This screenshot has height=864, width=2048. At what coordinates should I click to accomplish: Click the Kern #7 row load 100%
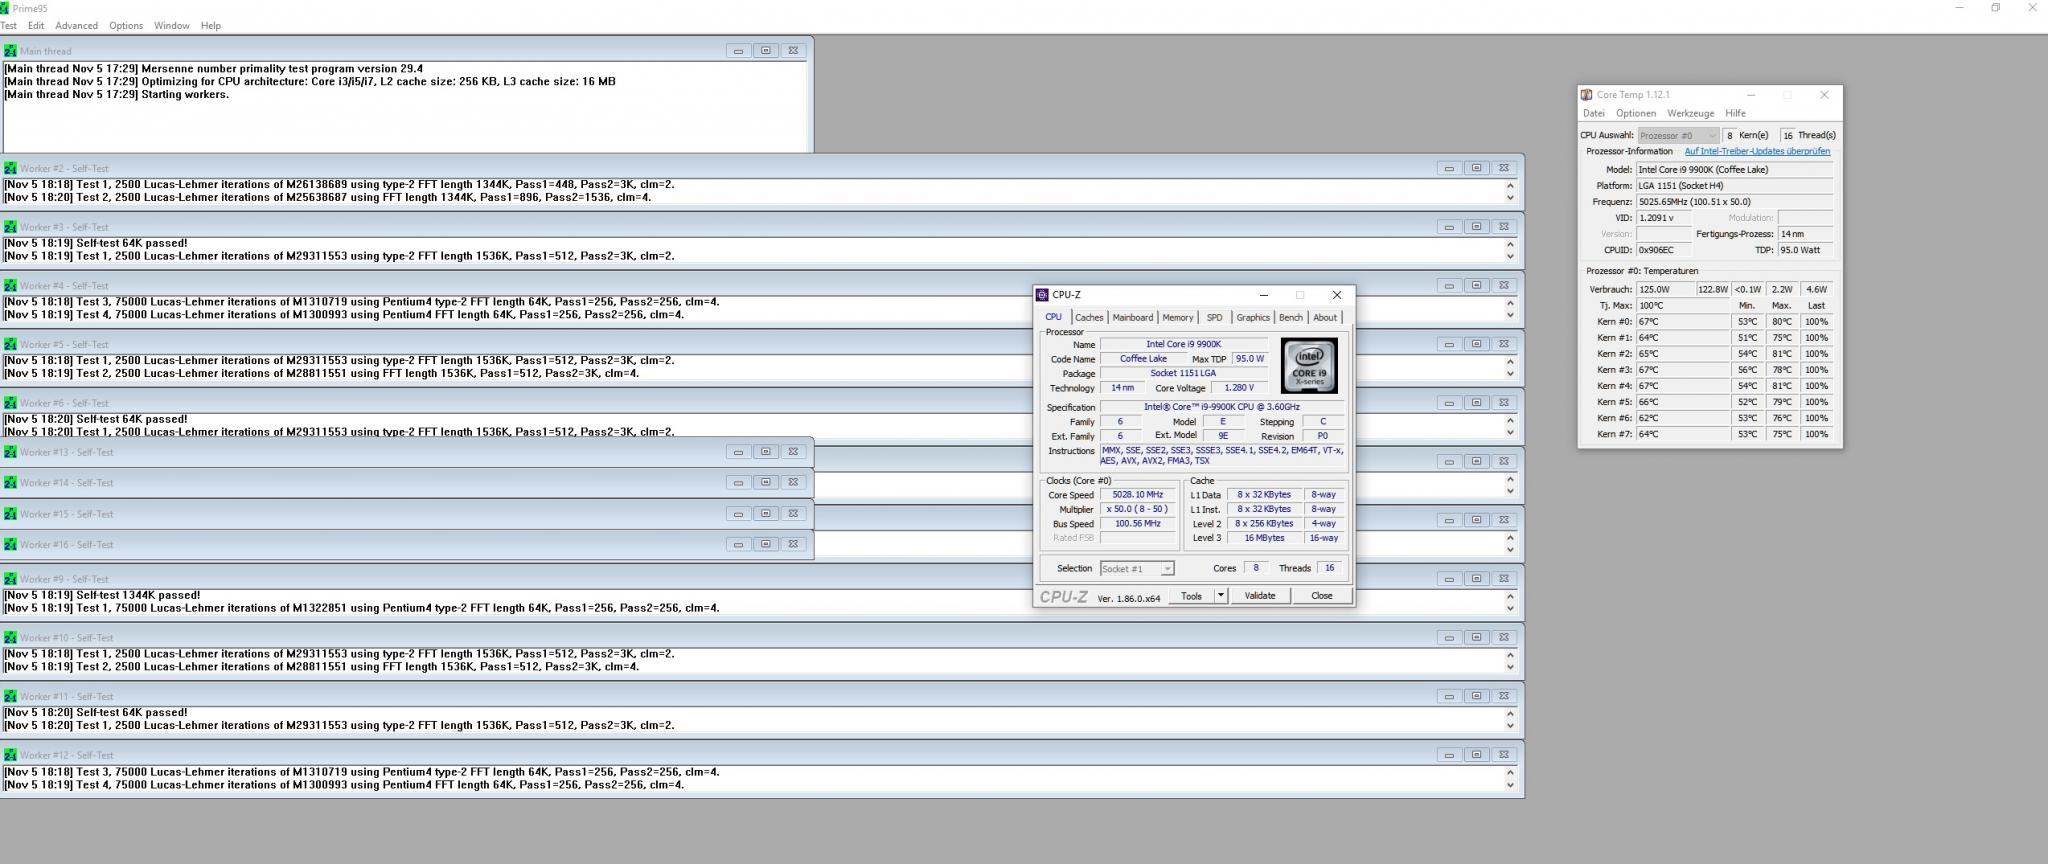(x=1817, y=434)
